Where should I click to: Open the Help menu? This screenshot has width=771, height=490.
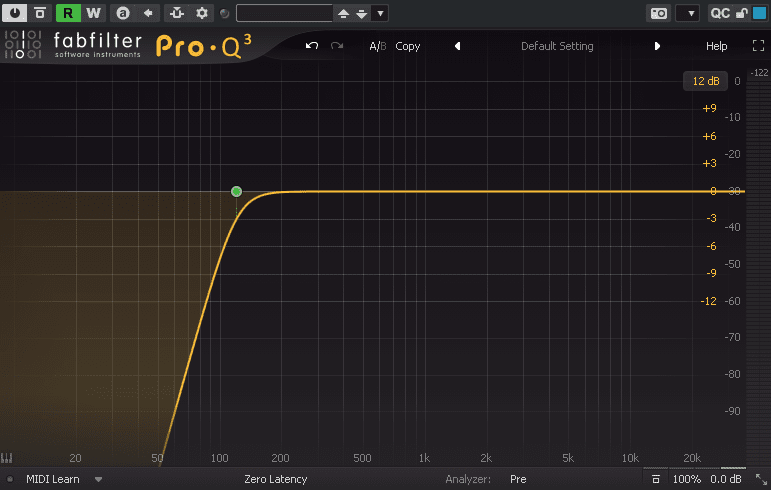716,46
